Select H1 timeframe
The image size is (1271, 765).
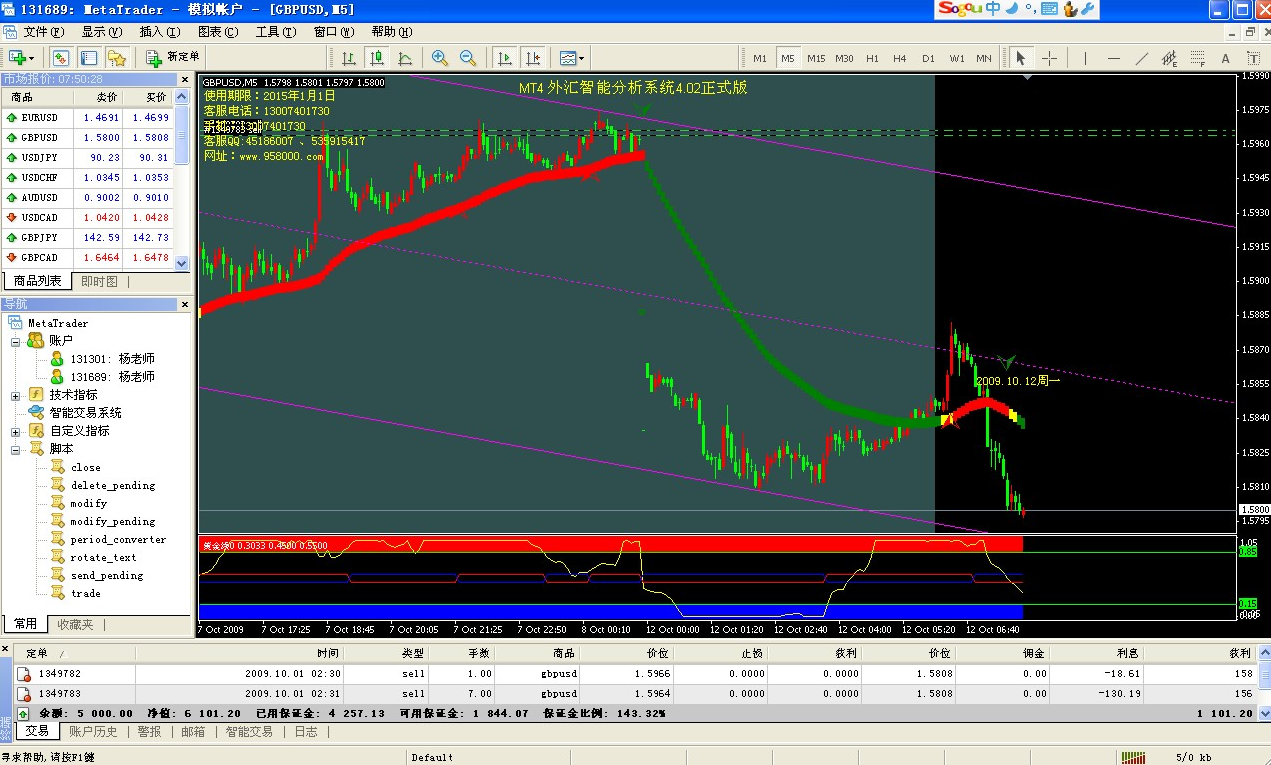[873, 58]
